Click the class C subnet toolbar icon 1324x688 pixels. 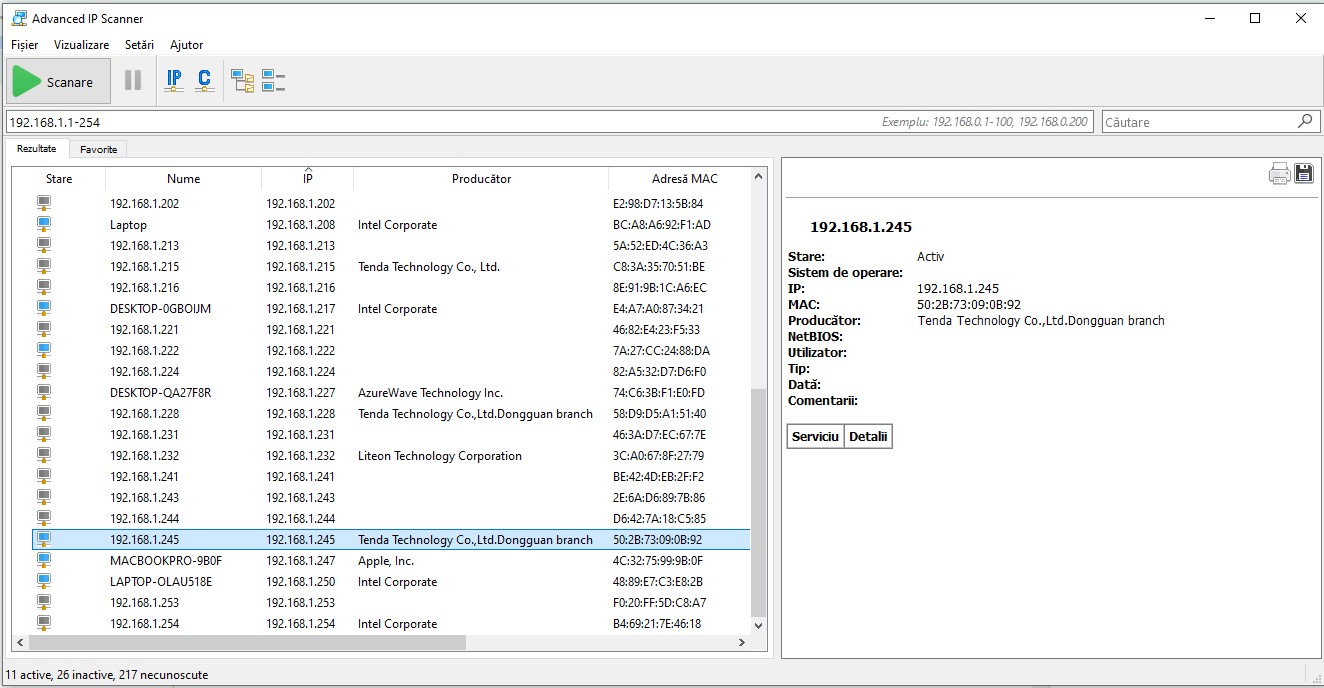pos(204,81)
